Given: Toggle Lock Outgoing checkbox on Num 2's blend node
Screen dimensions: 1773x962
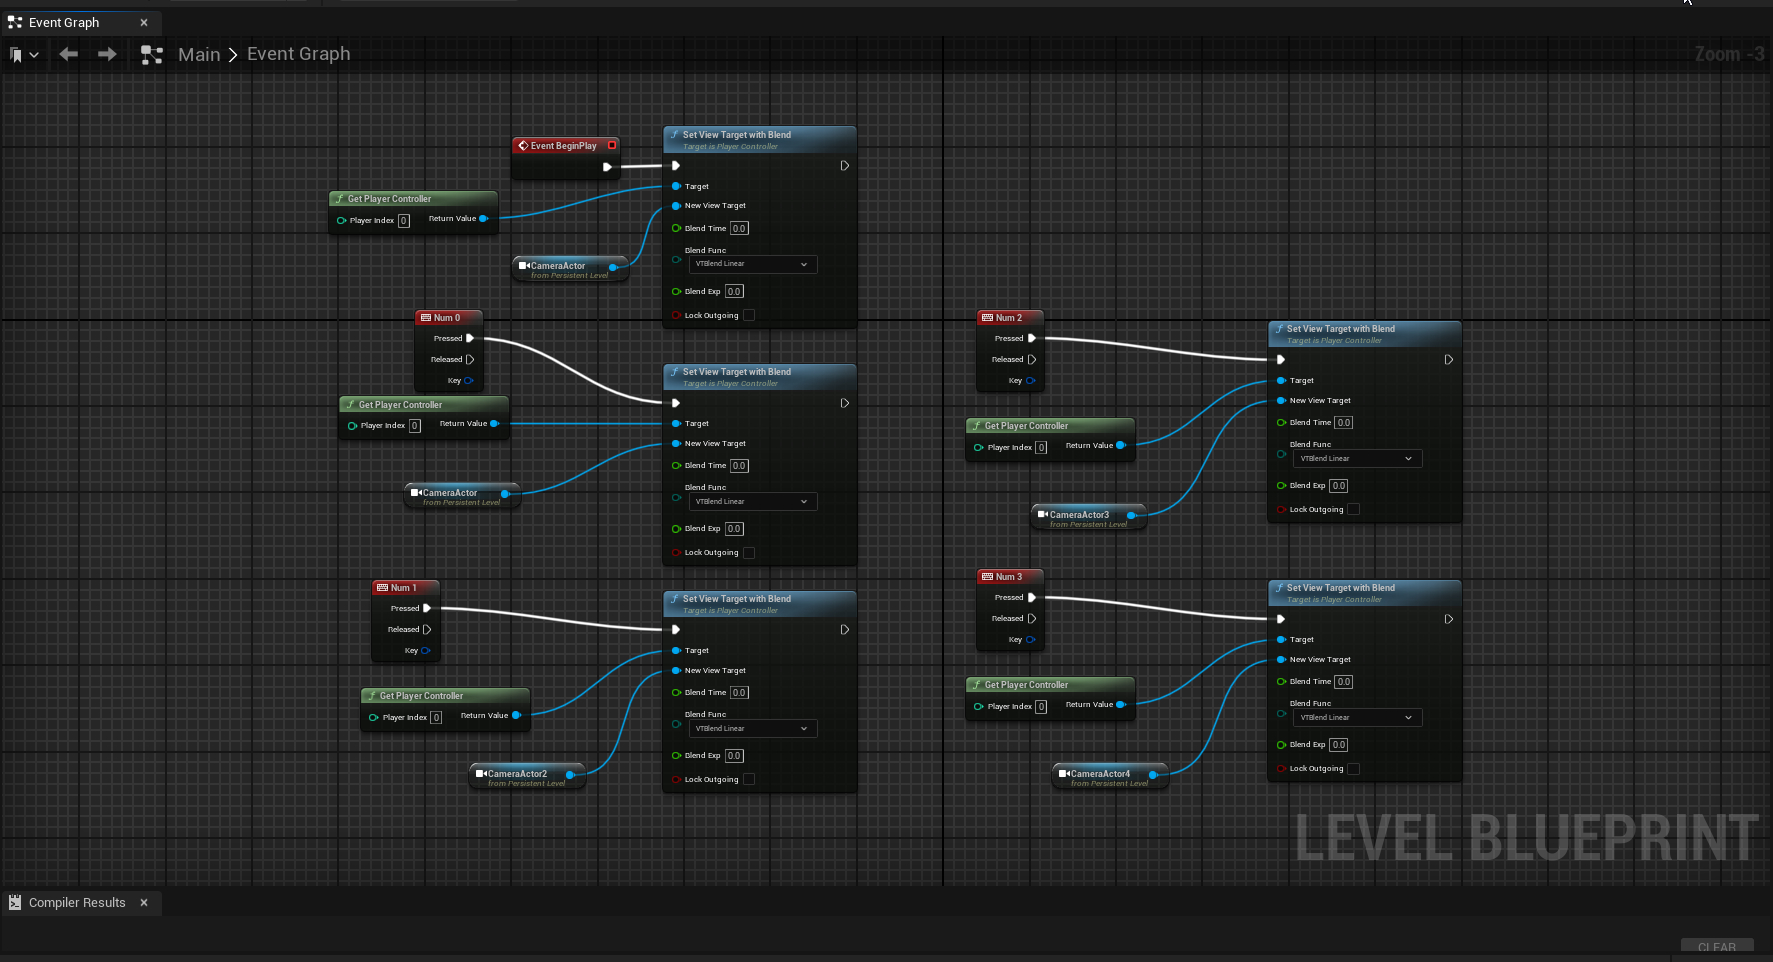Looking at the screenshot, I should (1353, 509).
